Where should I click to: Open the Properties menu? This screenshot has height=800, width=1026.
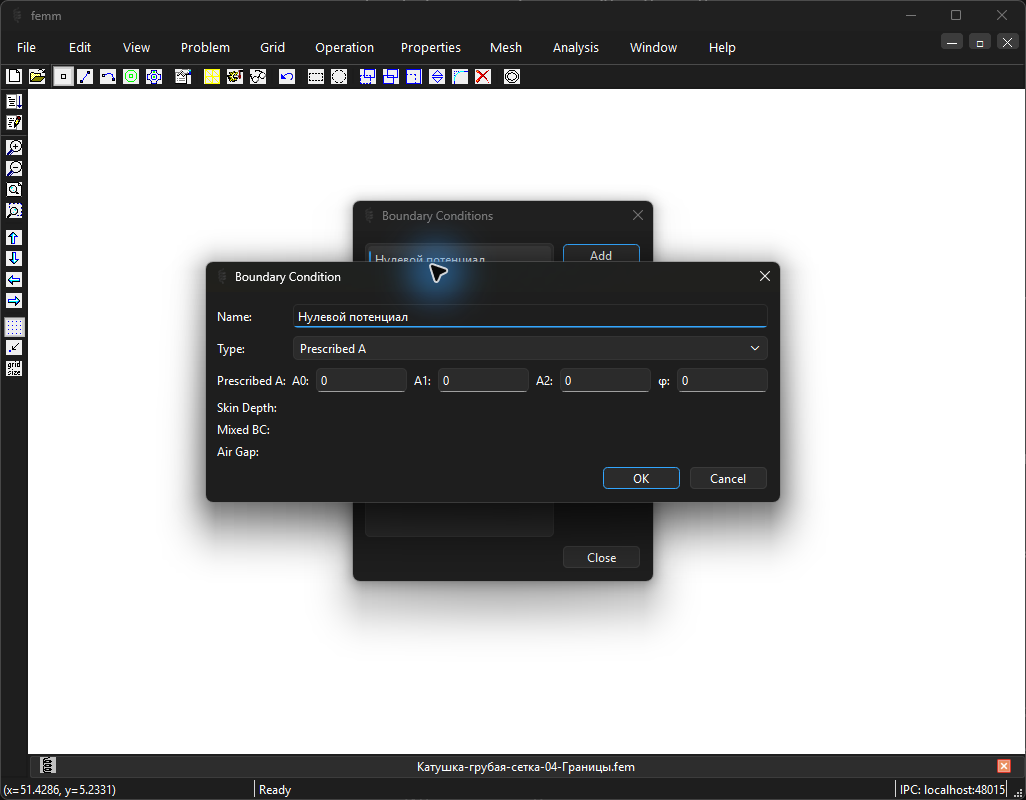pos(431,47)
